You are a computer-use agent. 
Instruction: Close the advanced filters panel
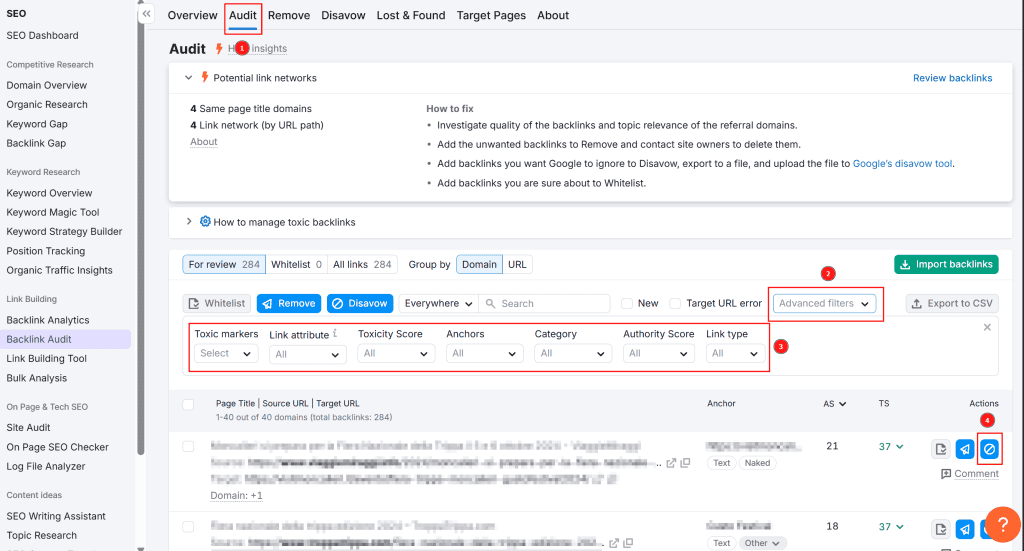987,327
